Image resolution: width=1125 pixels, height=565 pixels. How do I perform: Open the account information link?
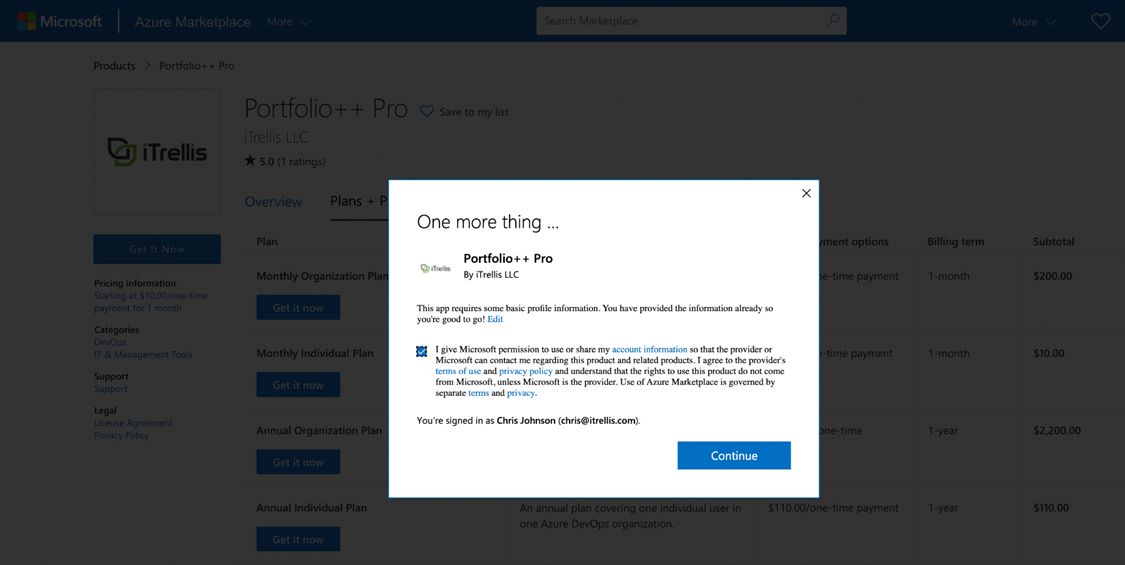(649, 350)
